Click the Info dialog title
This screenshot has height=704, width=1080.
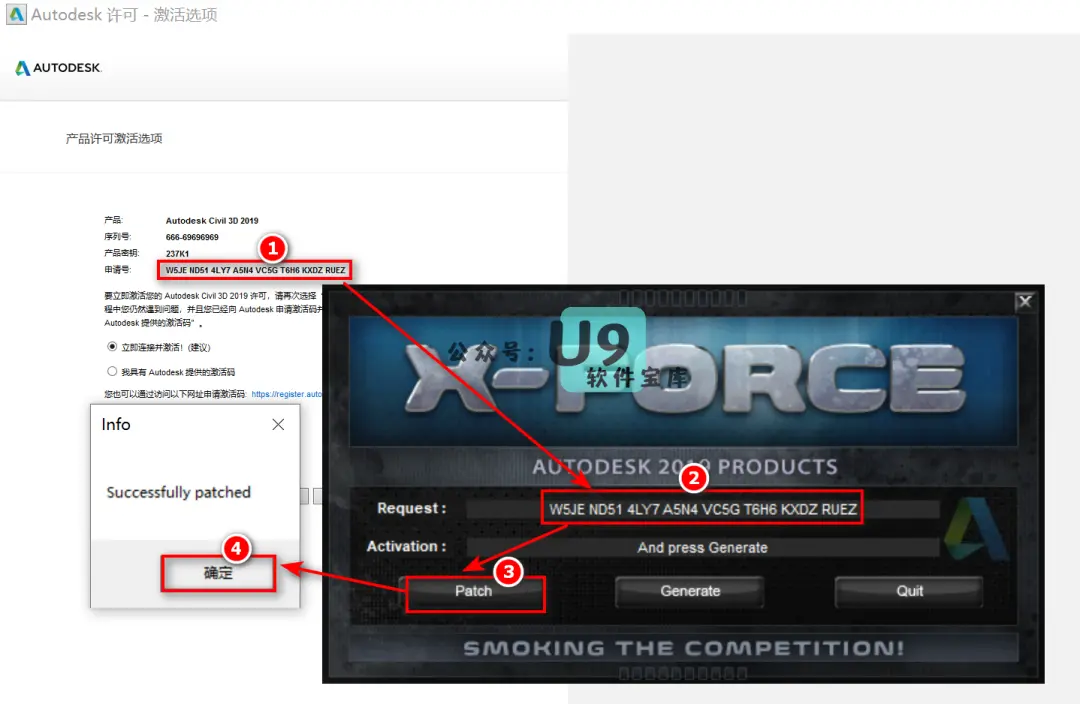(116, 424)
